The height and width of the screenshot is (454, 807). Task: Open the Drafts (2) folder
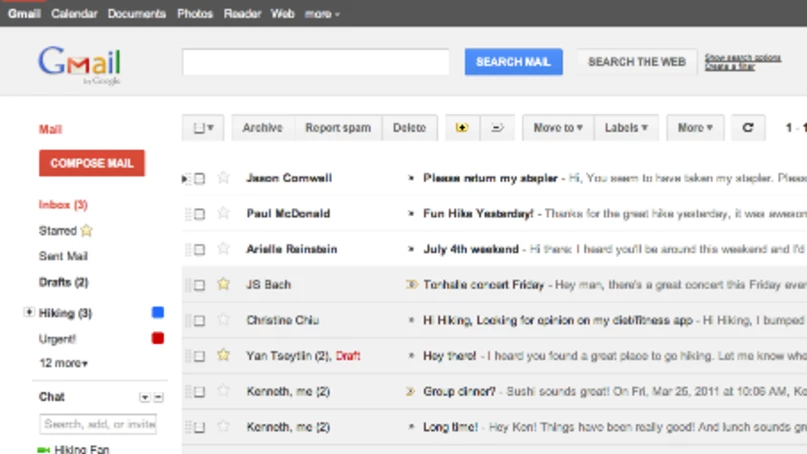[64, 282]
